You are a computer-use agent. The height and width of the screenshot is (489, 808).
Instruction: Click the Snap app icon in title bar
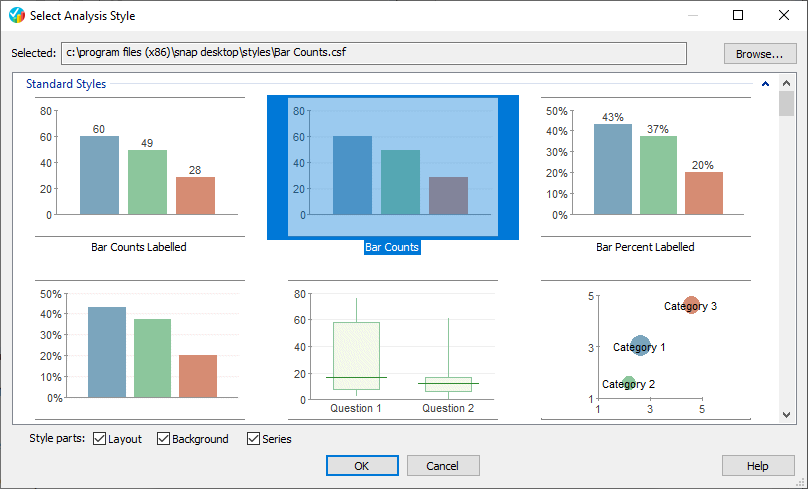coord(16,15)
